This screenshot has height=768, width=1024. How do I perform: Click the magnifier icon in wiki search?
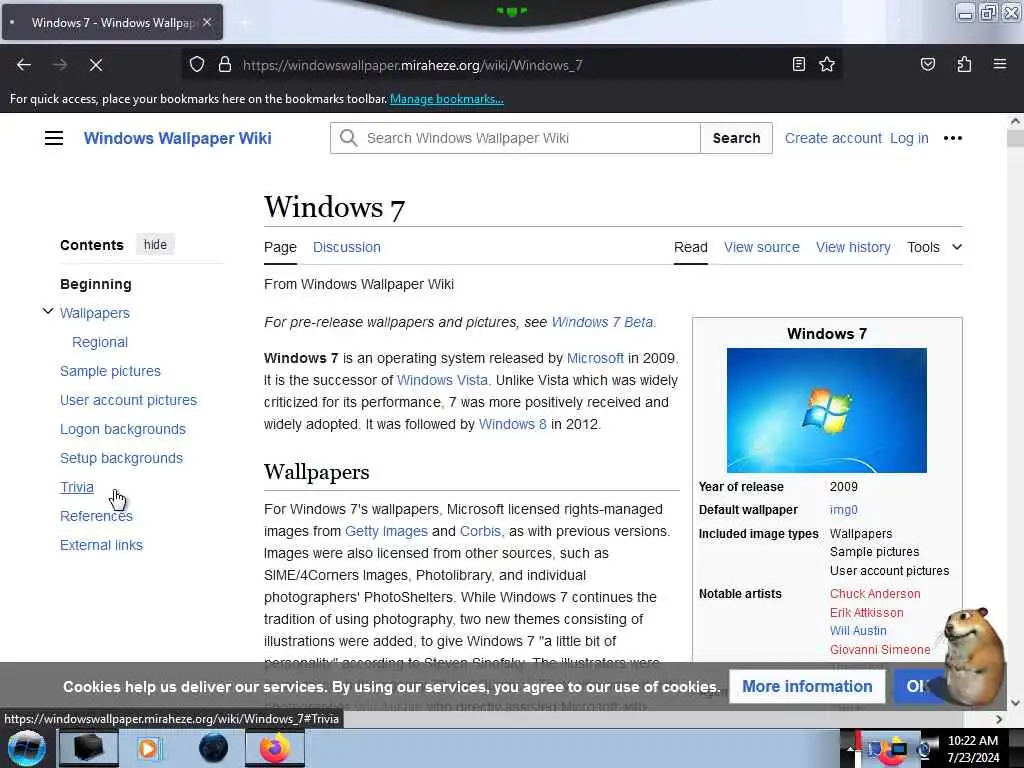(x=349, y=138)
